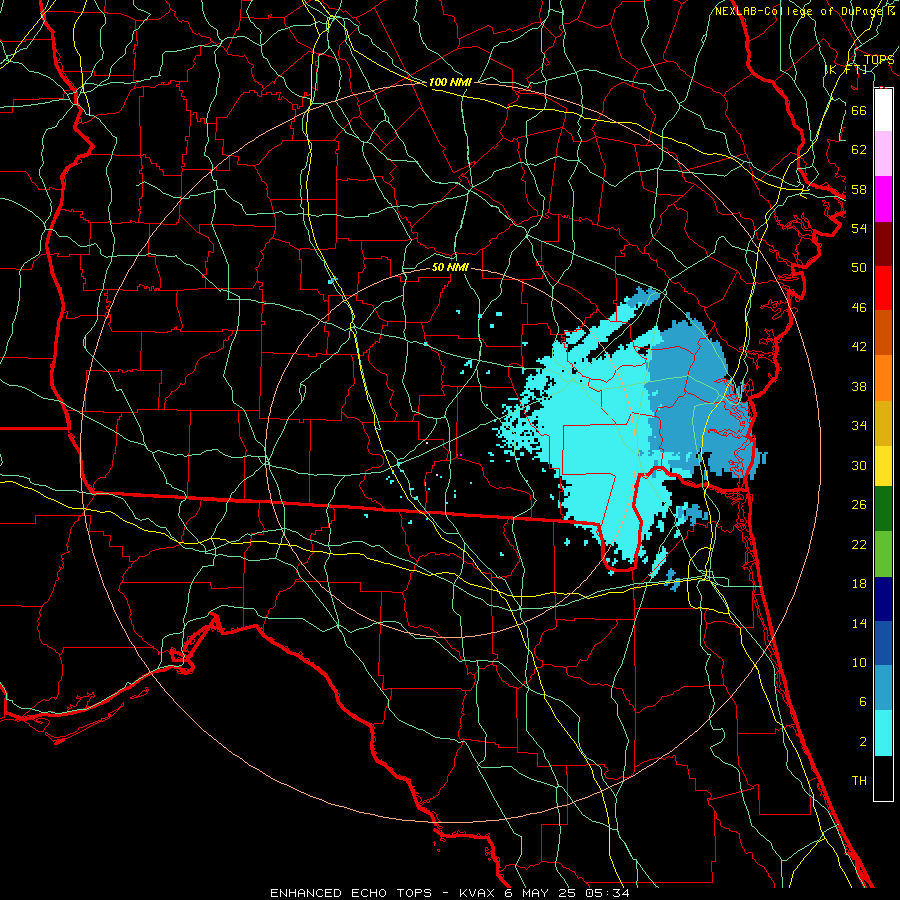
Task: Click the light pink 62 kft color band
Action: 883,154
